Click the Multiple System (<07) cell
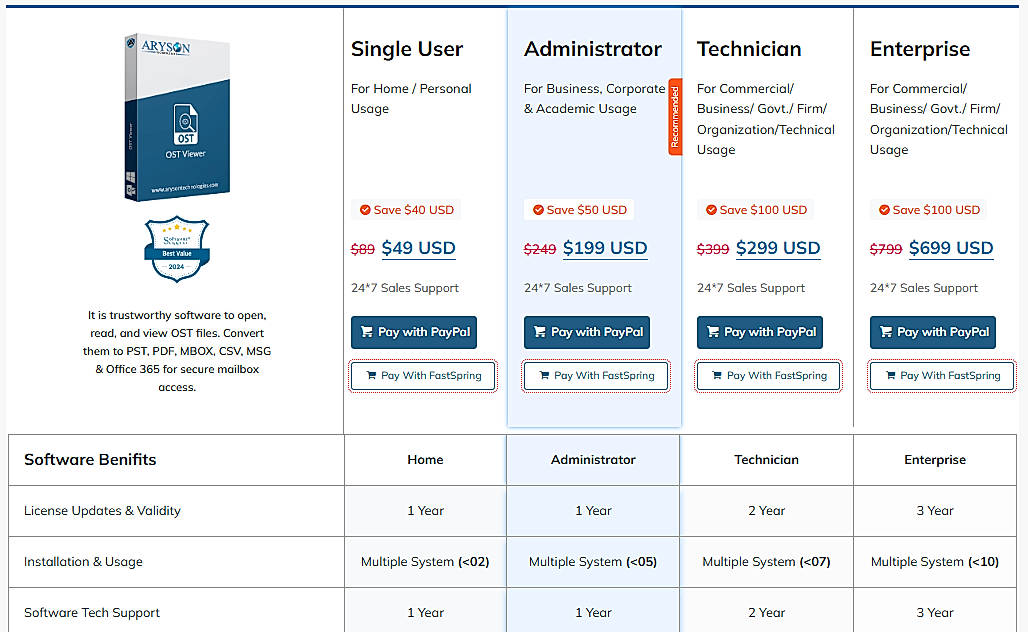This screenshot has height=632, width=1028. coord(766,562)
